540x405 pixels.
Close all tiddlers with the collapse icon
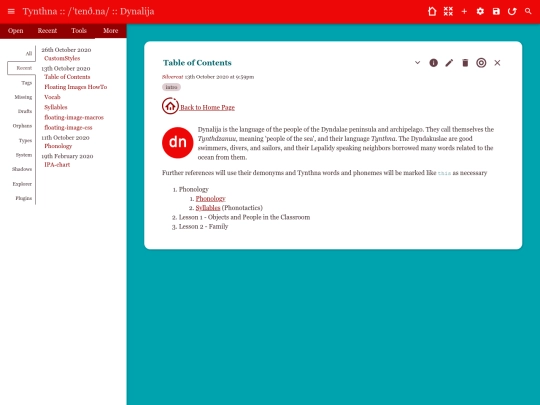pyautogui.click(x=448, y=11)
